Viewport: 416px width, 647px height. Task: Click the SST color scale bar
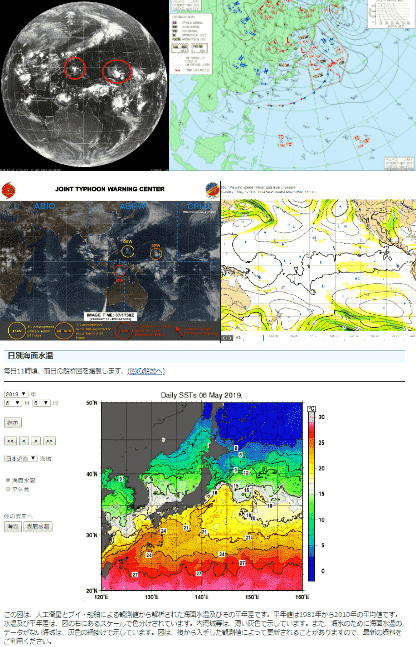(x=312, y=494)
